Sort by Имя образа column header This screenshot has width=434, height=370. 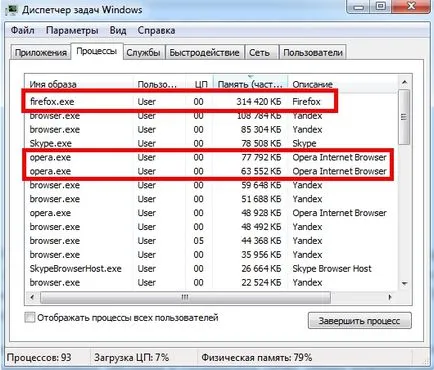pos(80,84)
